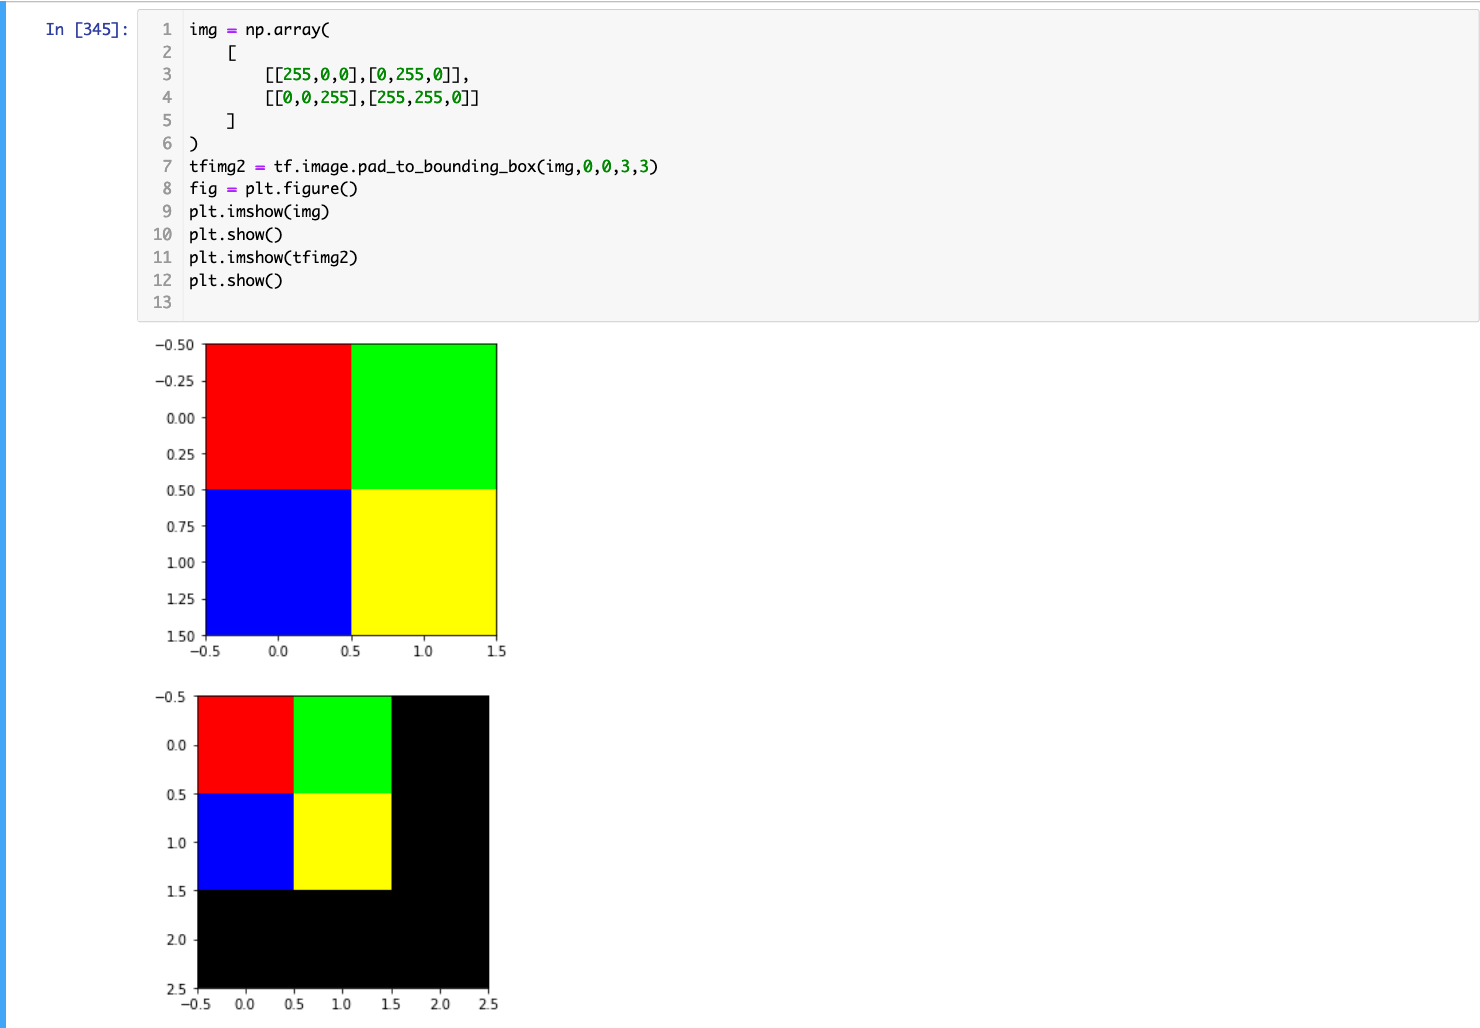The image size is (1480, 1028).
Task: Click code line with [[255,0,0],[0,255,0]]
Action: coord(367,74)
